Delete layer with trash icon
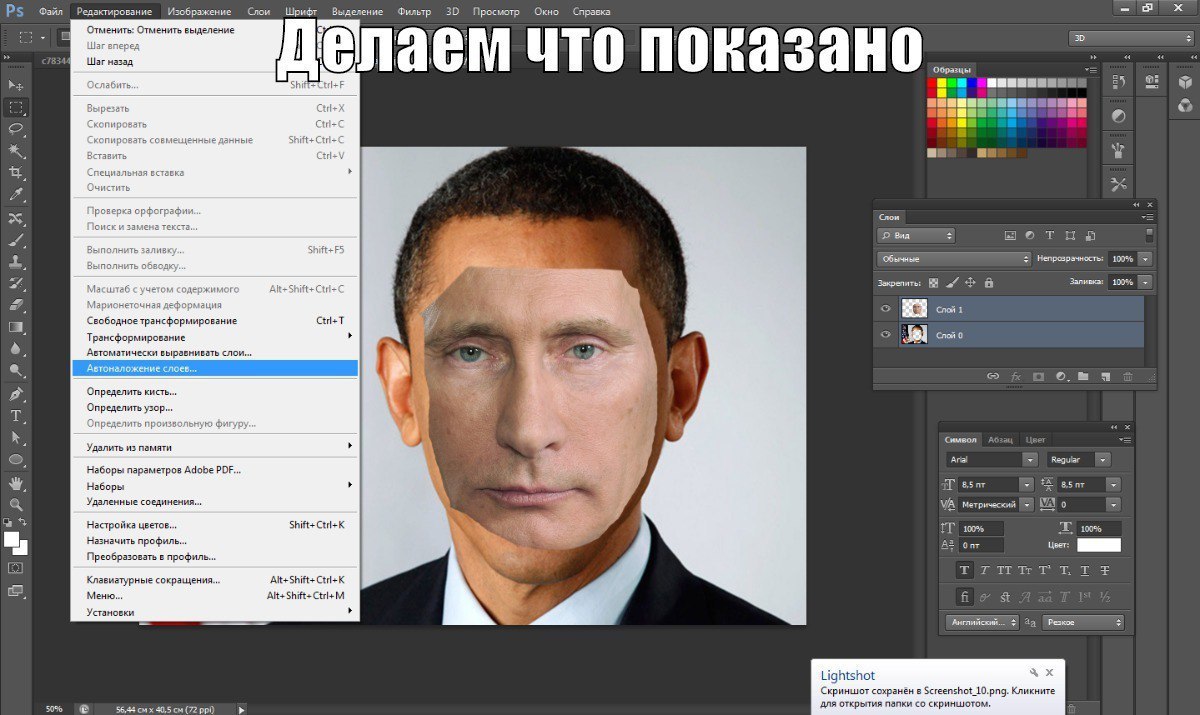This screenshot has width=1200, height=715. 1128,376
